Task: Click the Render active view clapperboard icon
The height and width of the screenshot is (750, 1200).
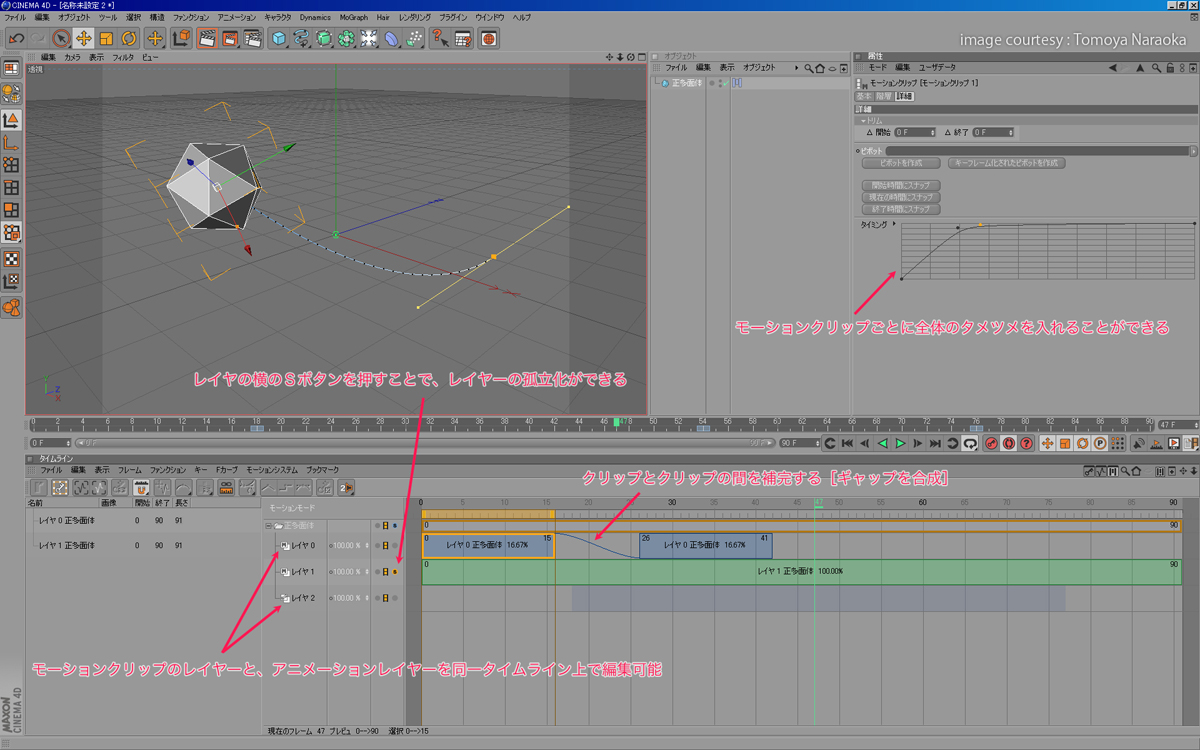Action: point(208,39)
